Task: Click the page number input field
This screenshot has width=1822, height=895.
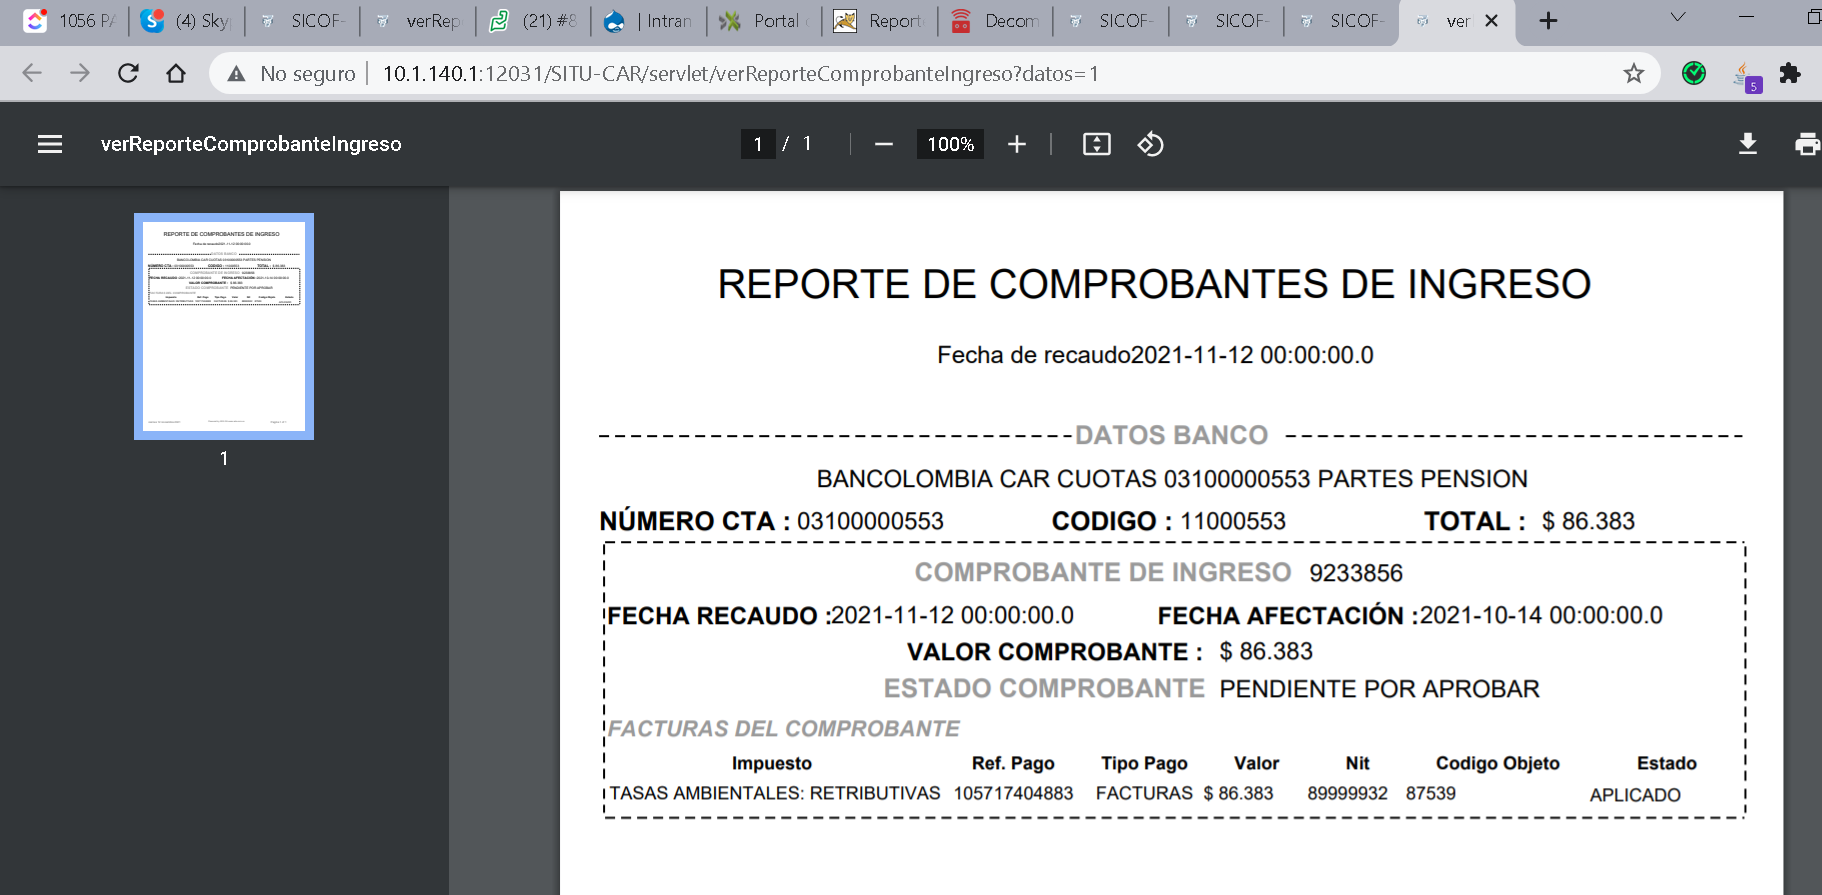Action: click(x=758, y=144)
